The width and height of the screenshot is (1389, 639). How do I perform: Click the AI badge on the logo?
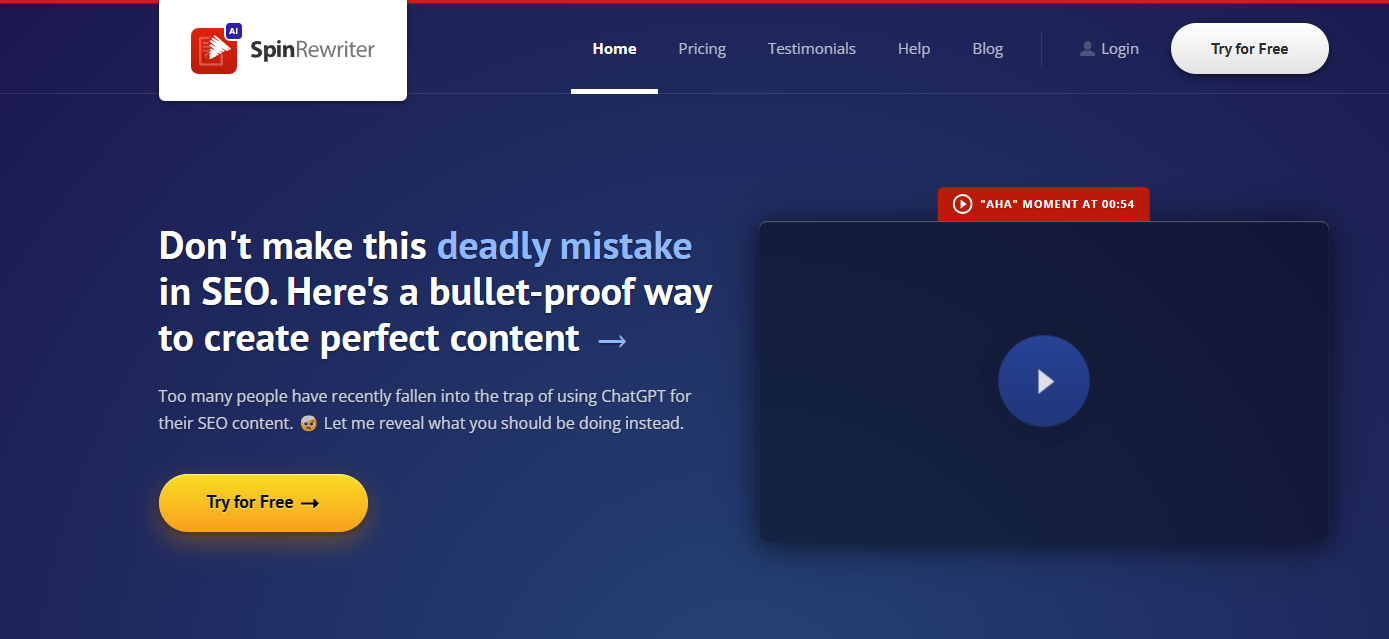[234, 31]
